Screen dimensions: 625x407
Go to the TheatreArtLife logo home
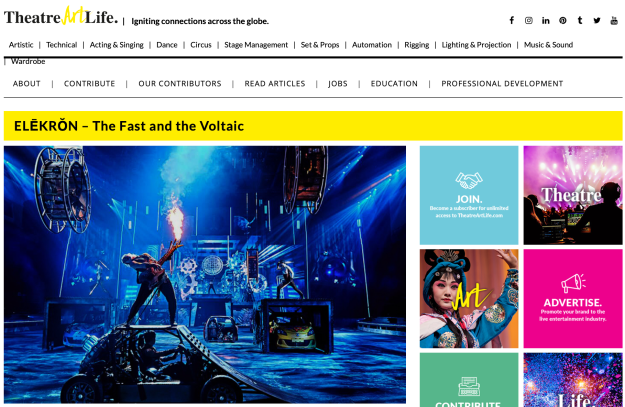pyautogui.click(x=61, y=17)
